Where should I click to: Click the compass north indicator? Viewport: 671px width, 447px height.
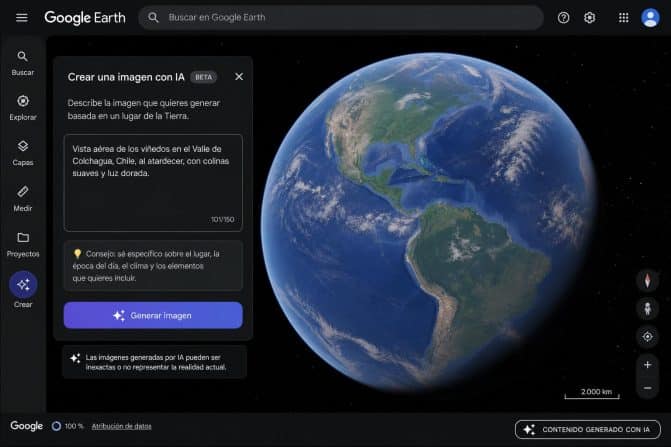pyautogui.click(x=647, y=281)
